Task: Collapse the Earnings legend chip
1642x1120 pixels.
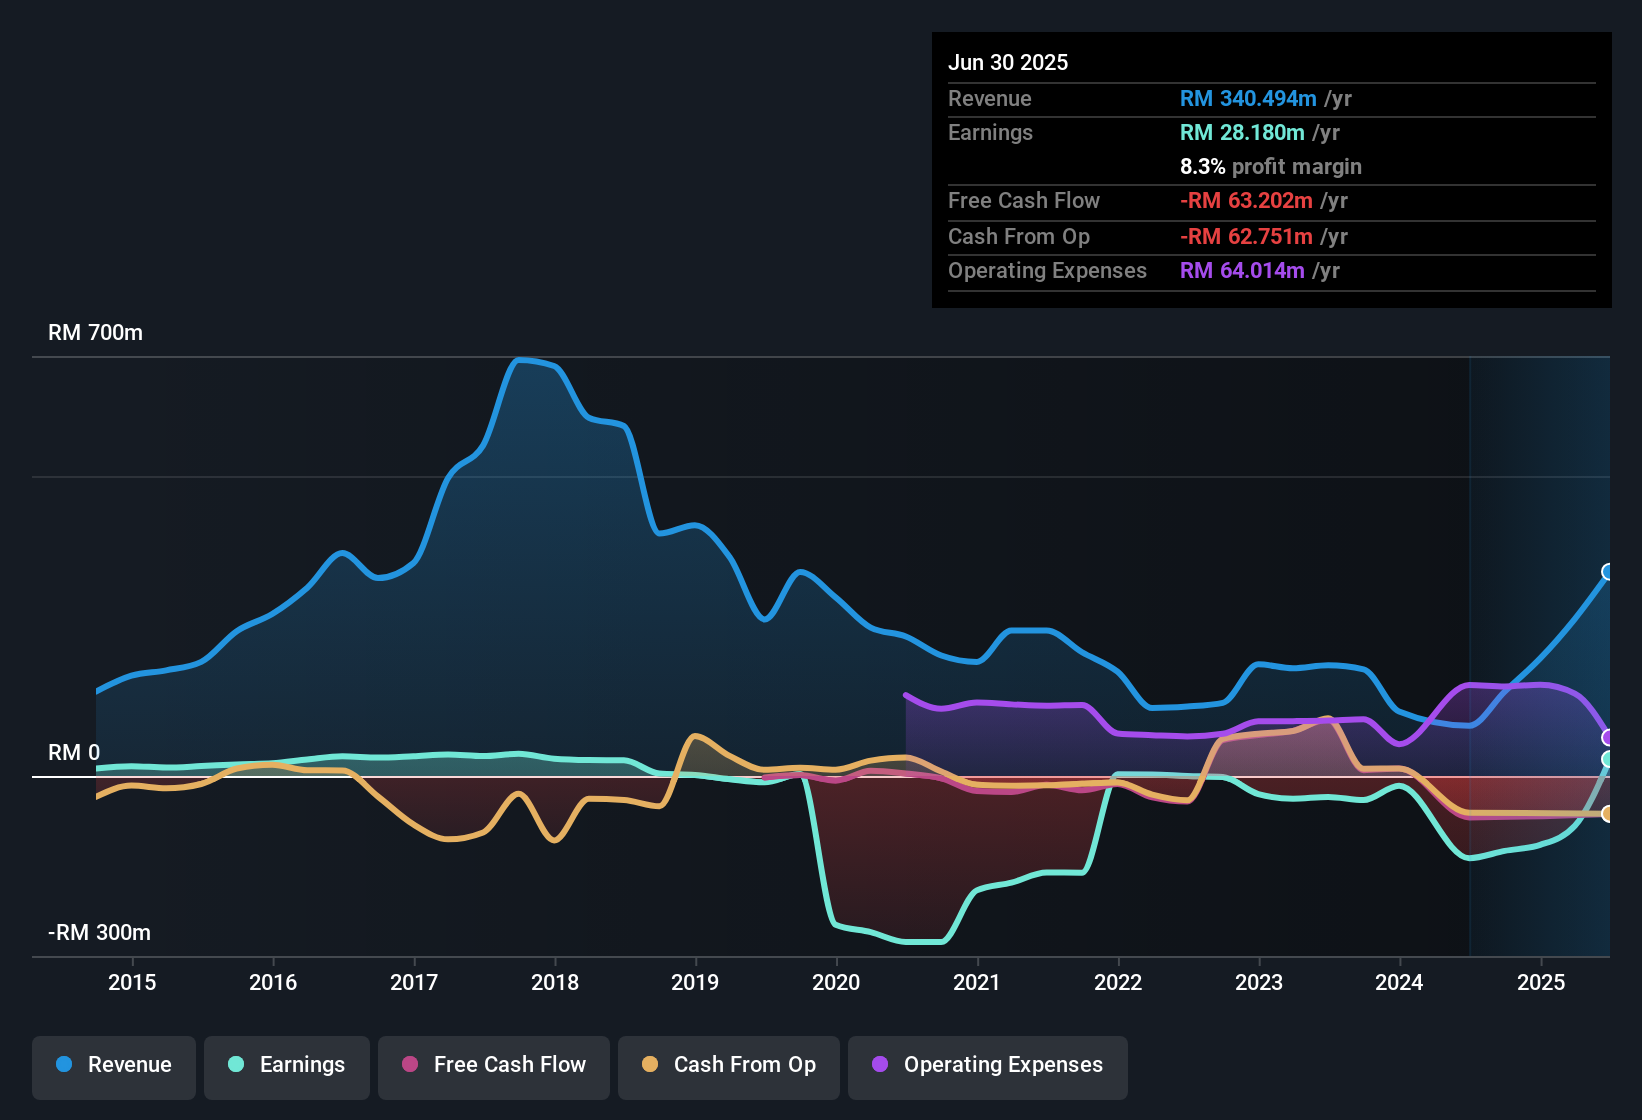Action: [287, 1066]
